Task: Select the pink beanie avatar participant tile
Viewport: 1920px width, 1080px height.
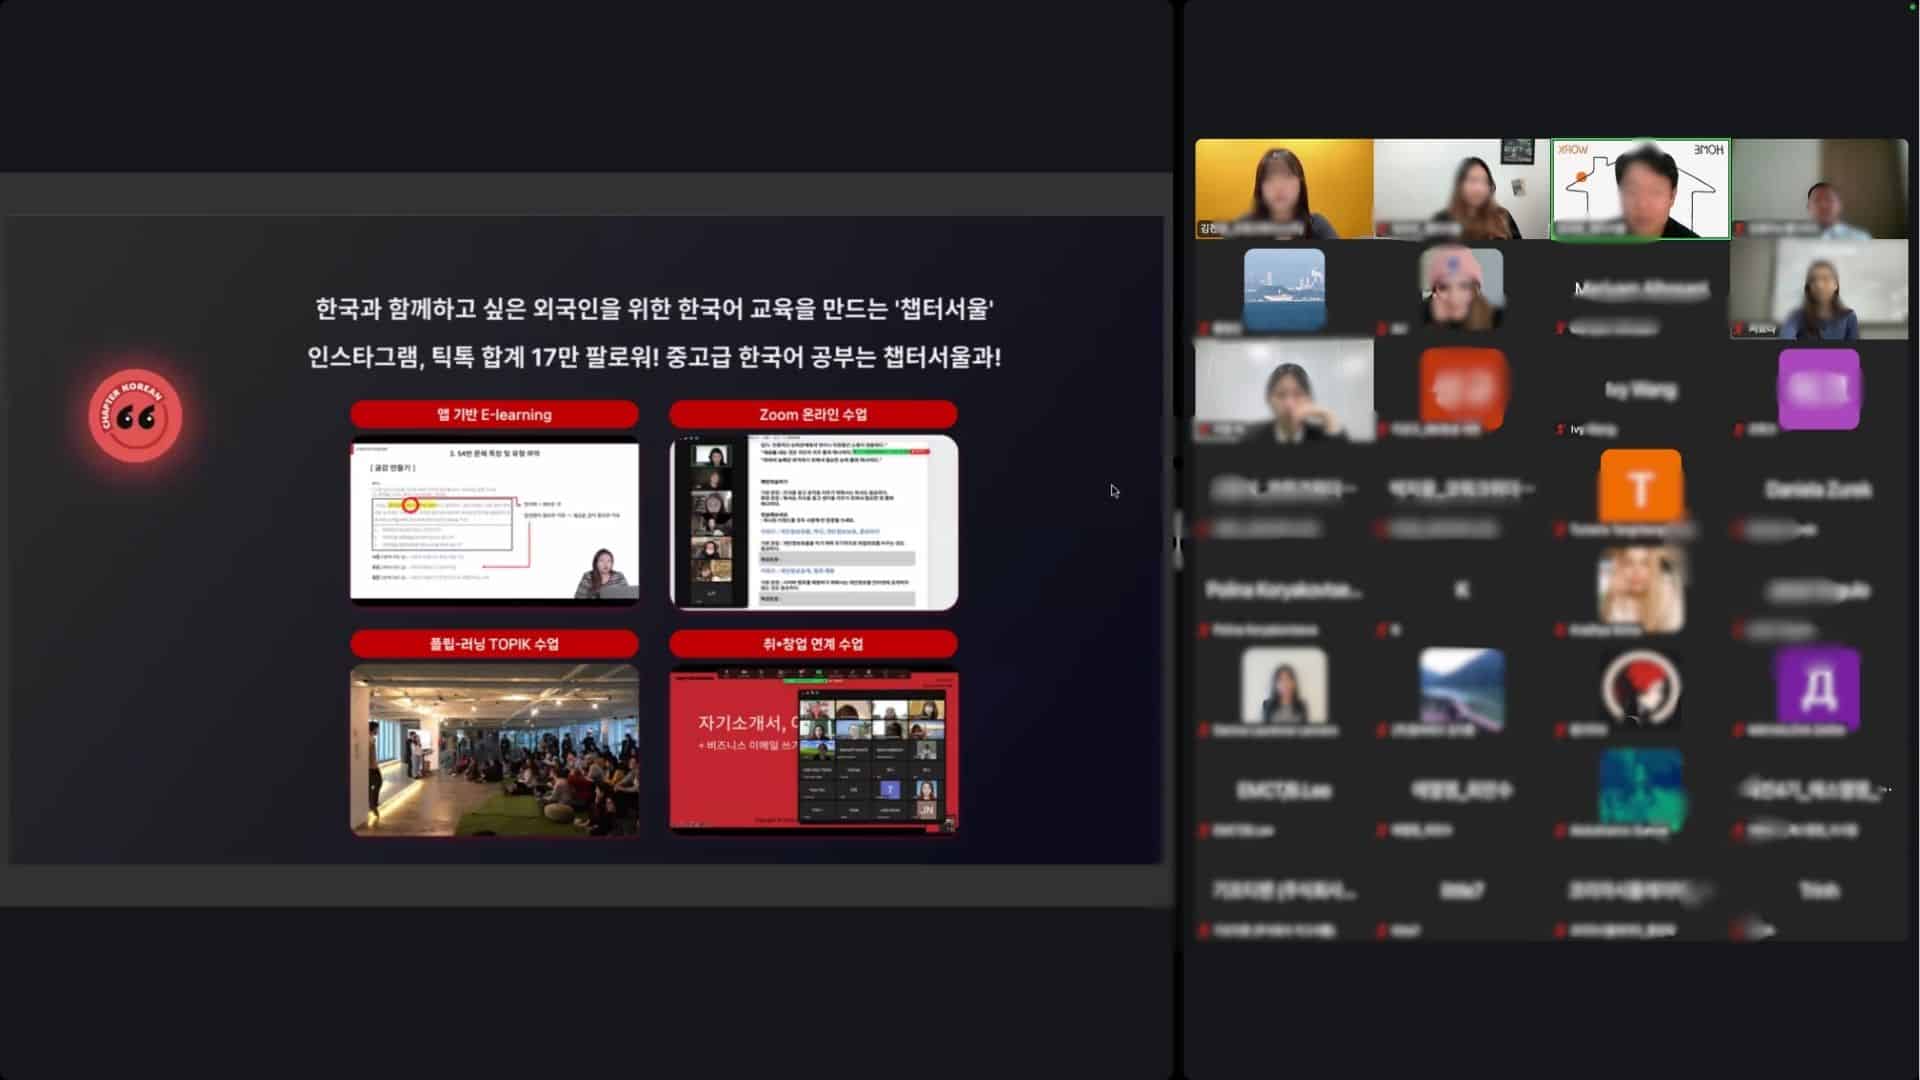Action: point(1462,289)
